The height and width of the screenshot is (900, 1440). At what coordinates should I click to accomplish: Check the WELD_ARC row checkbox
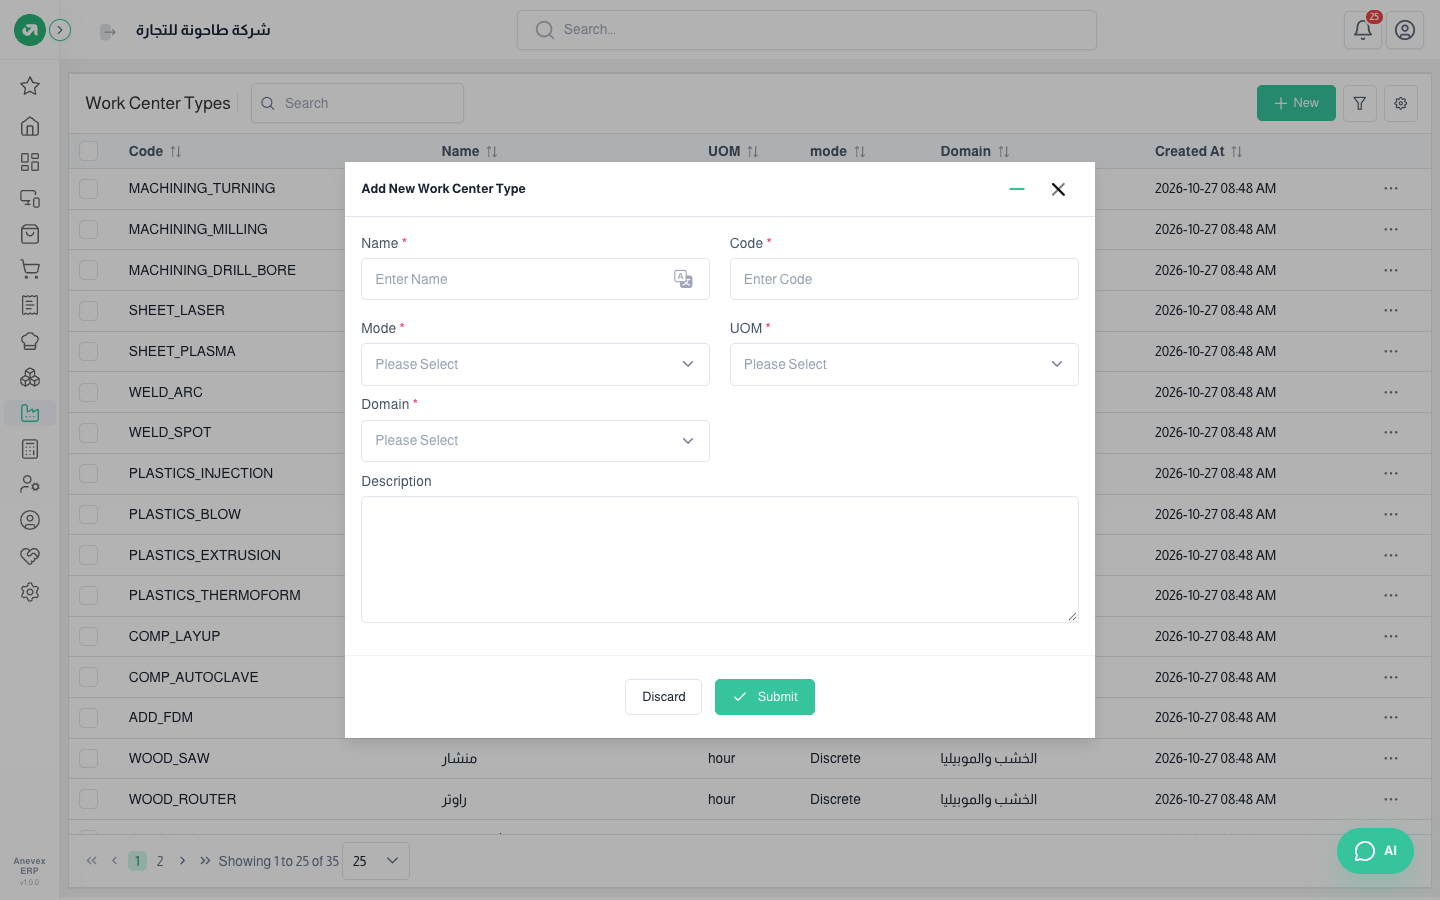89,392
